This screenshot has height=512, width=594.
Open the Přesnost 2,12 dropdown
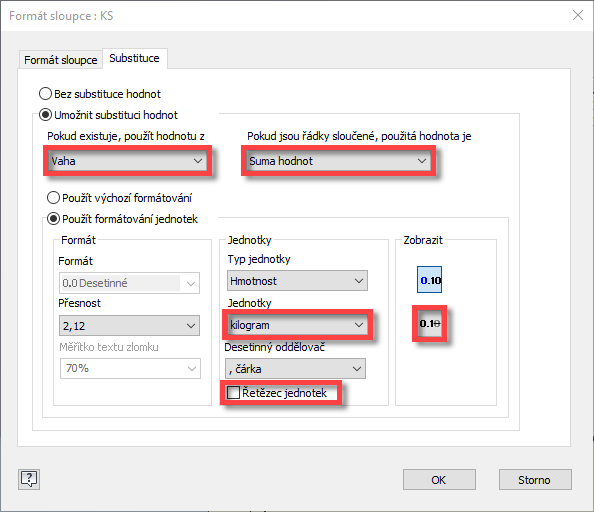(x=129, y=326)
